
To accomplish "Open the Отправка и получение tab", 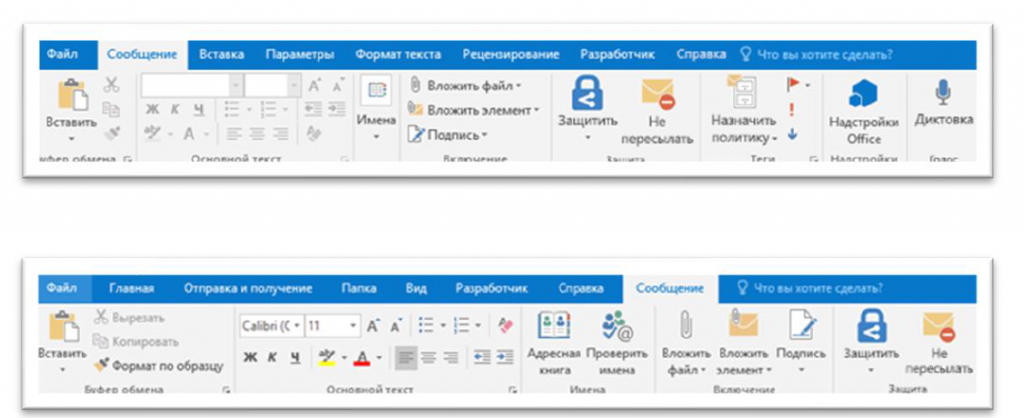I will point(247,288).
